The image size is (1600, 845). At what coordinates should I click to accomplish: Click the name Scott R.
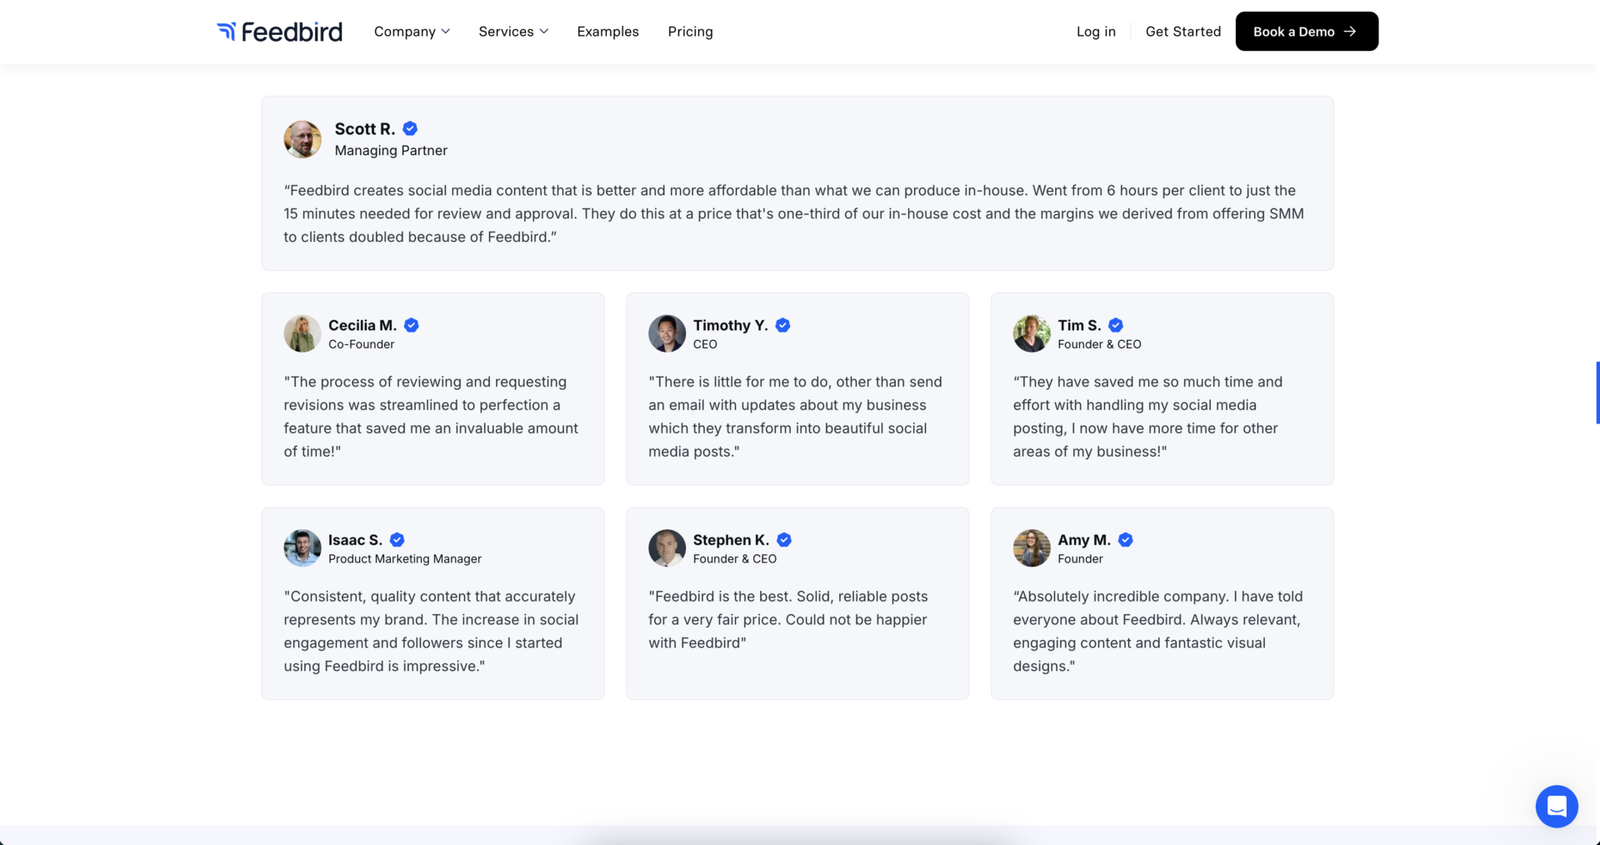tap(365, 129)
